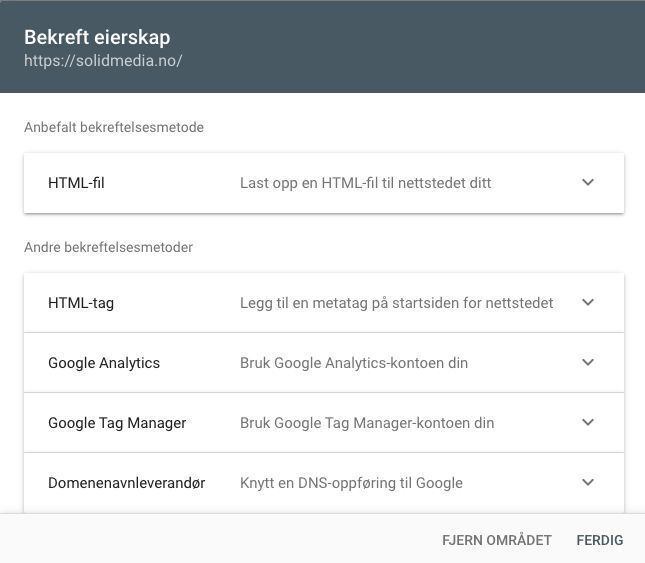Expand the HTML-fil chevron arrow

click(588, 183)
